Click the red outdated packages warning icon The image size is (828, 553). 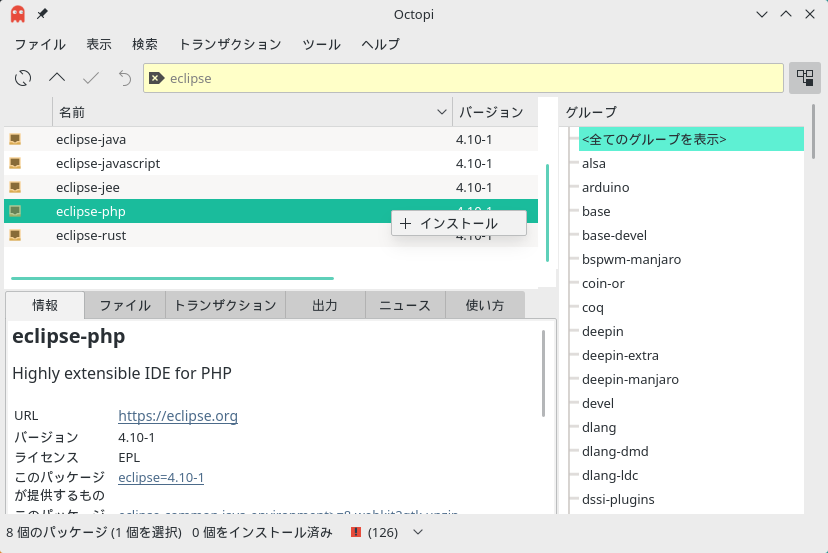pos(356,532)
